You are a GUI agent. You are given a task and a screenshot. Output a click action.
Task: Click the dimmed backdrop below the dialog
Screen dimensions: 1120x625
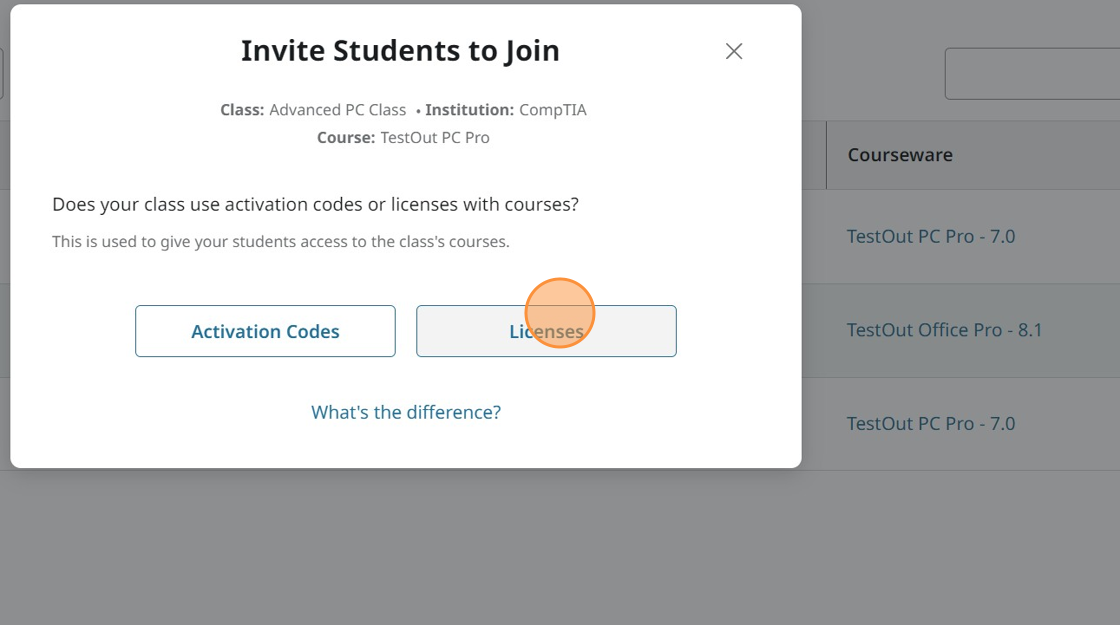pyautogui.click(x=400, y=550)
